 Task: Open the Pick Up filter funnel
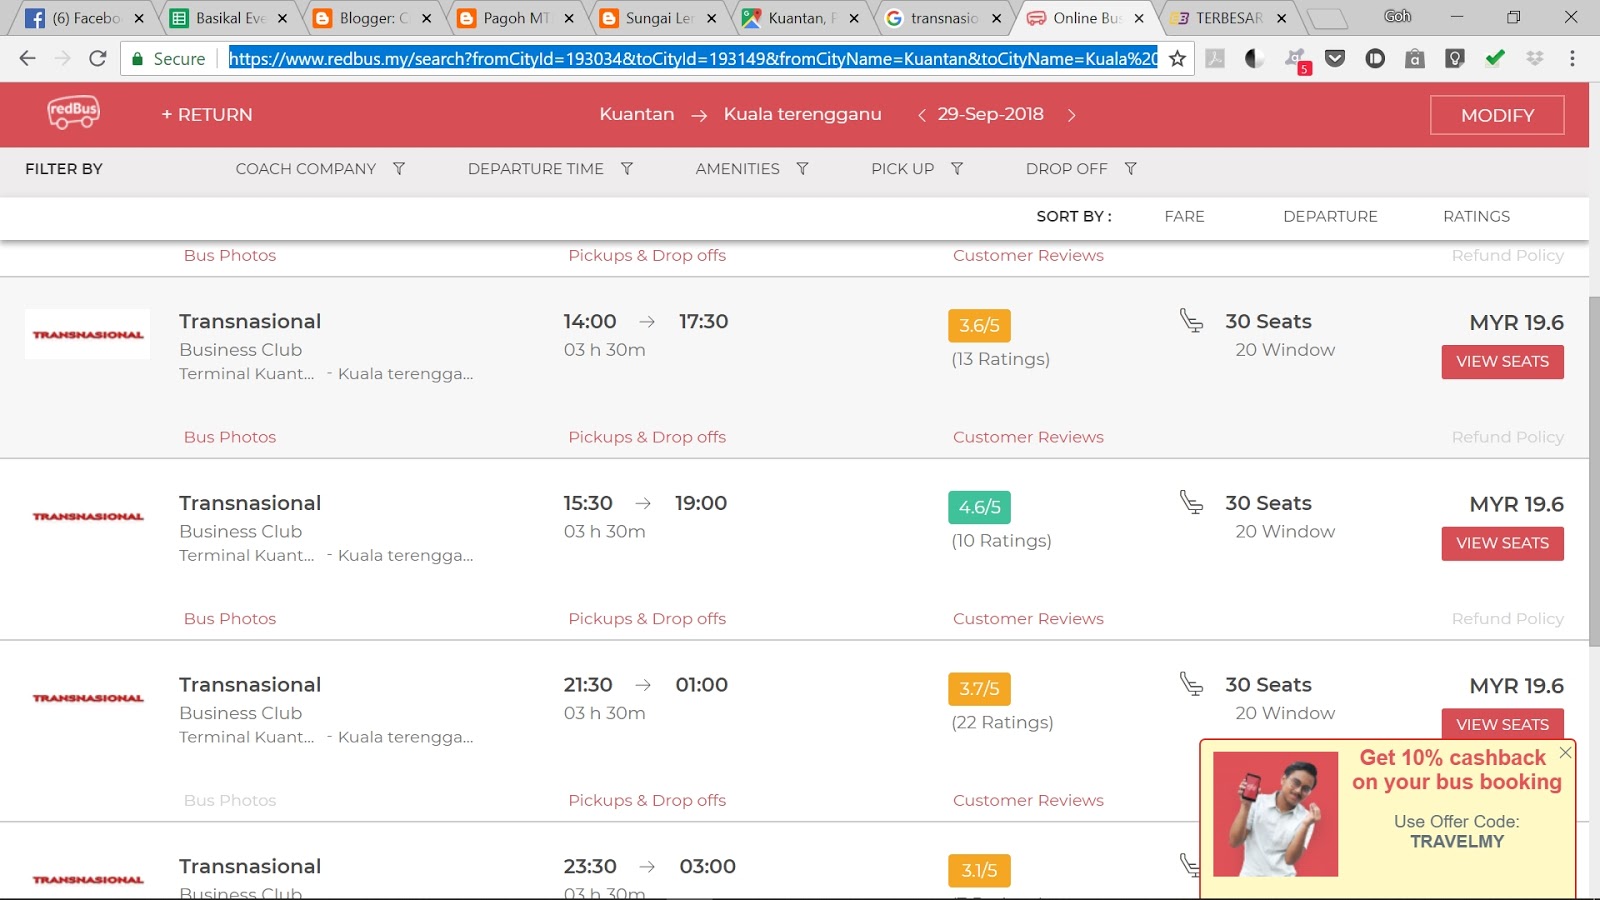coord(957,169)
